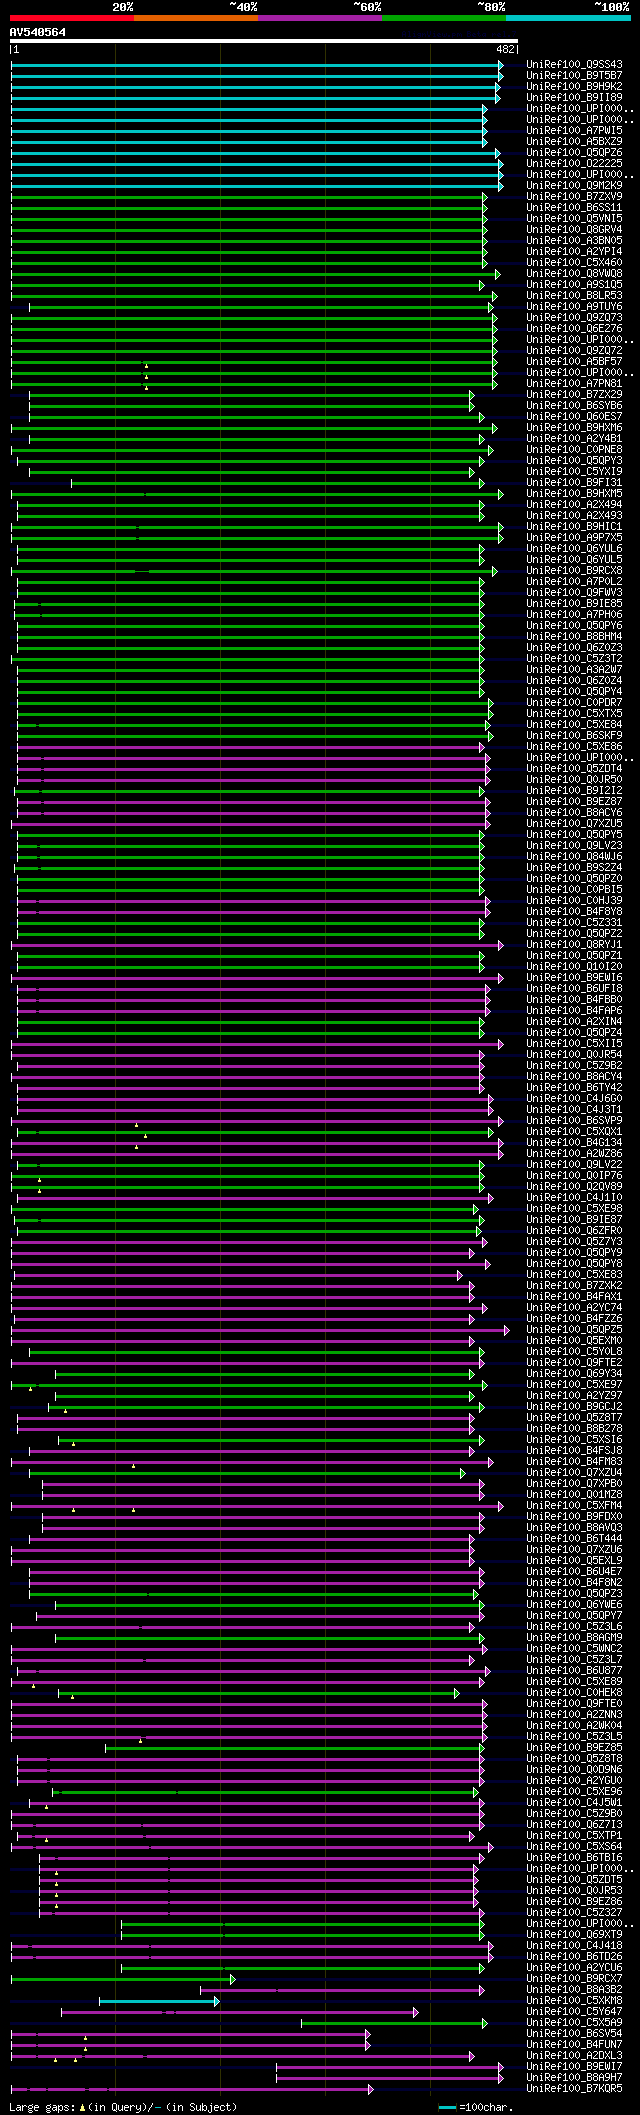The width and height of the screenshot is (640, 2115).
Task: Click label UniRef100_Q8RYJ1
Action: click(x=574, y=945)
